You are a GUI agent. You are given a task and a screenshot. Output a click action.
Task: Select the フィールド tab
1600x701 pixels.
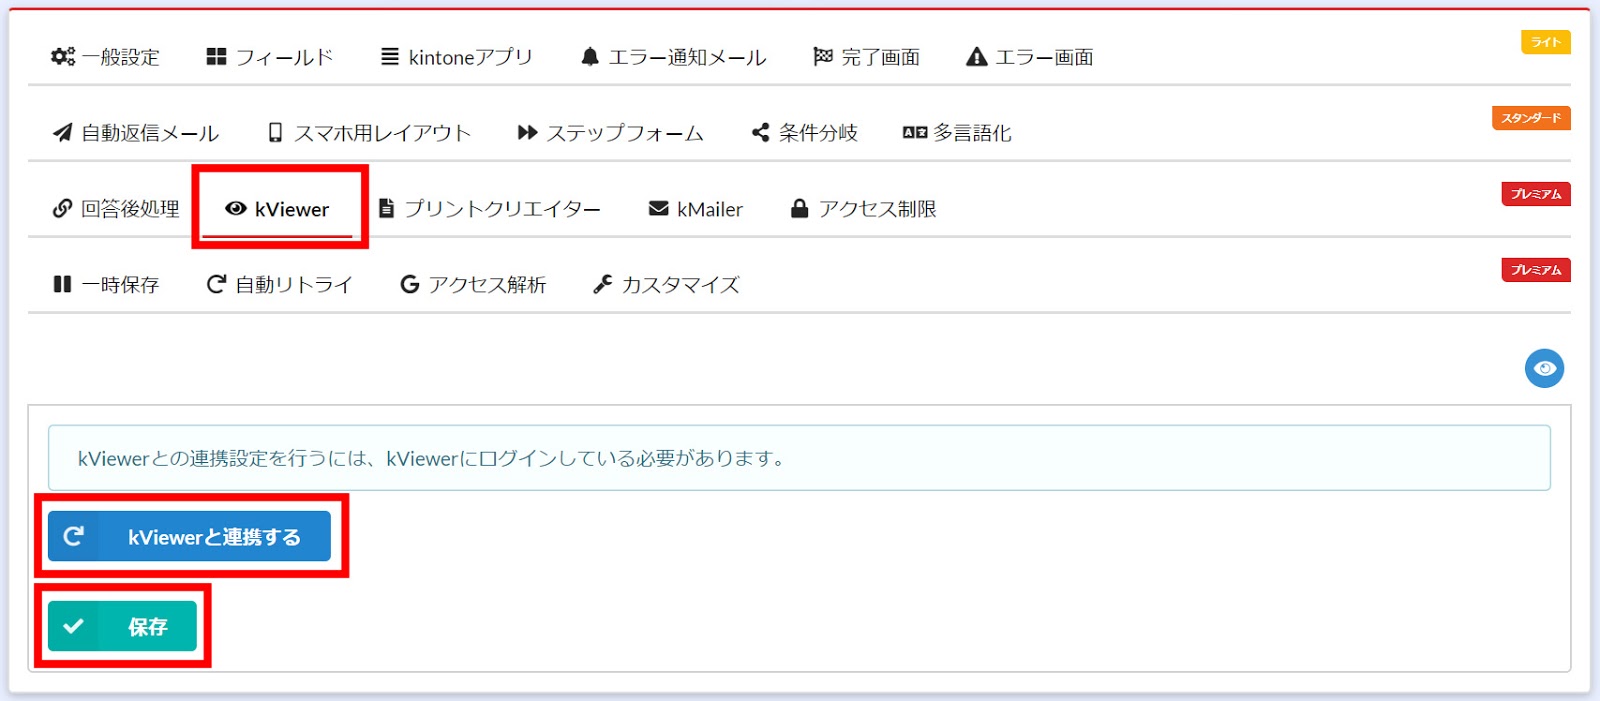click(269, 57)
